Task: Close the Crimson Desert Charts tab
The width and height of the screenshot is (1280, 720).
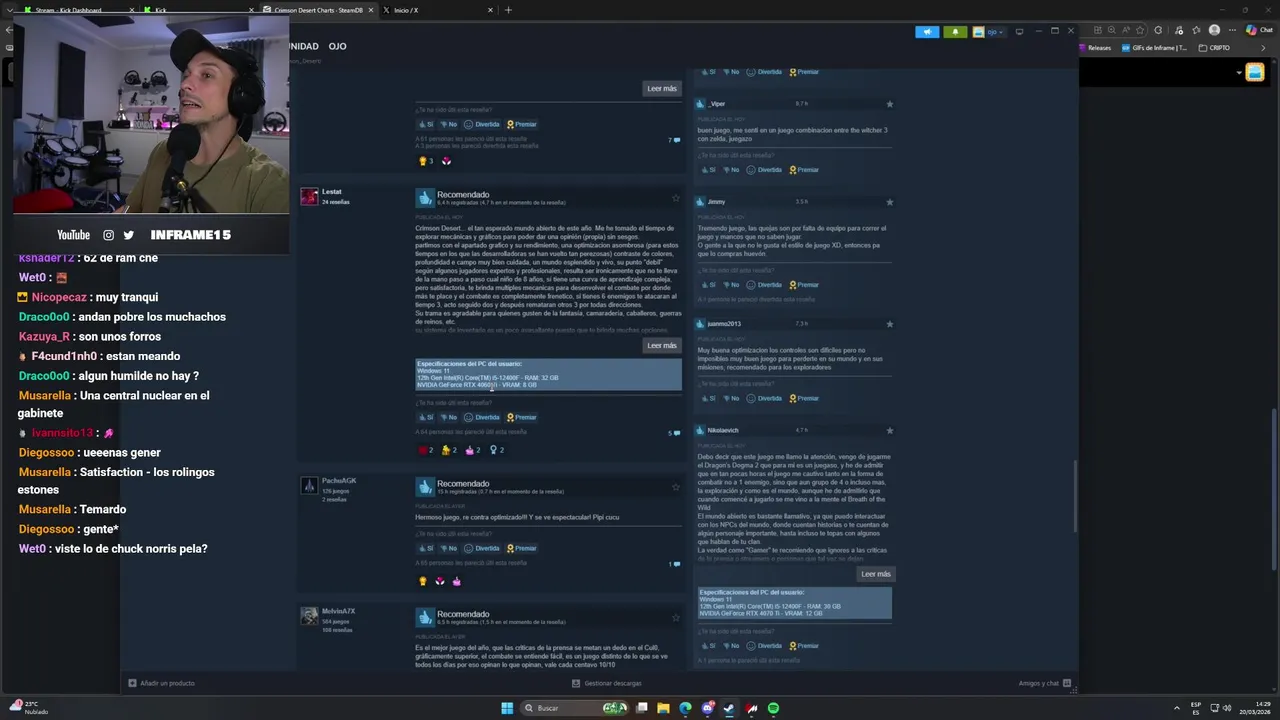Action: coord(371,10)
